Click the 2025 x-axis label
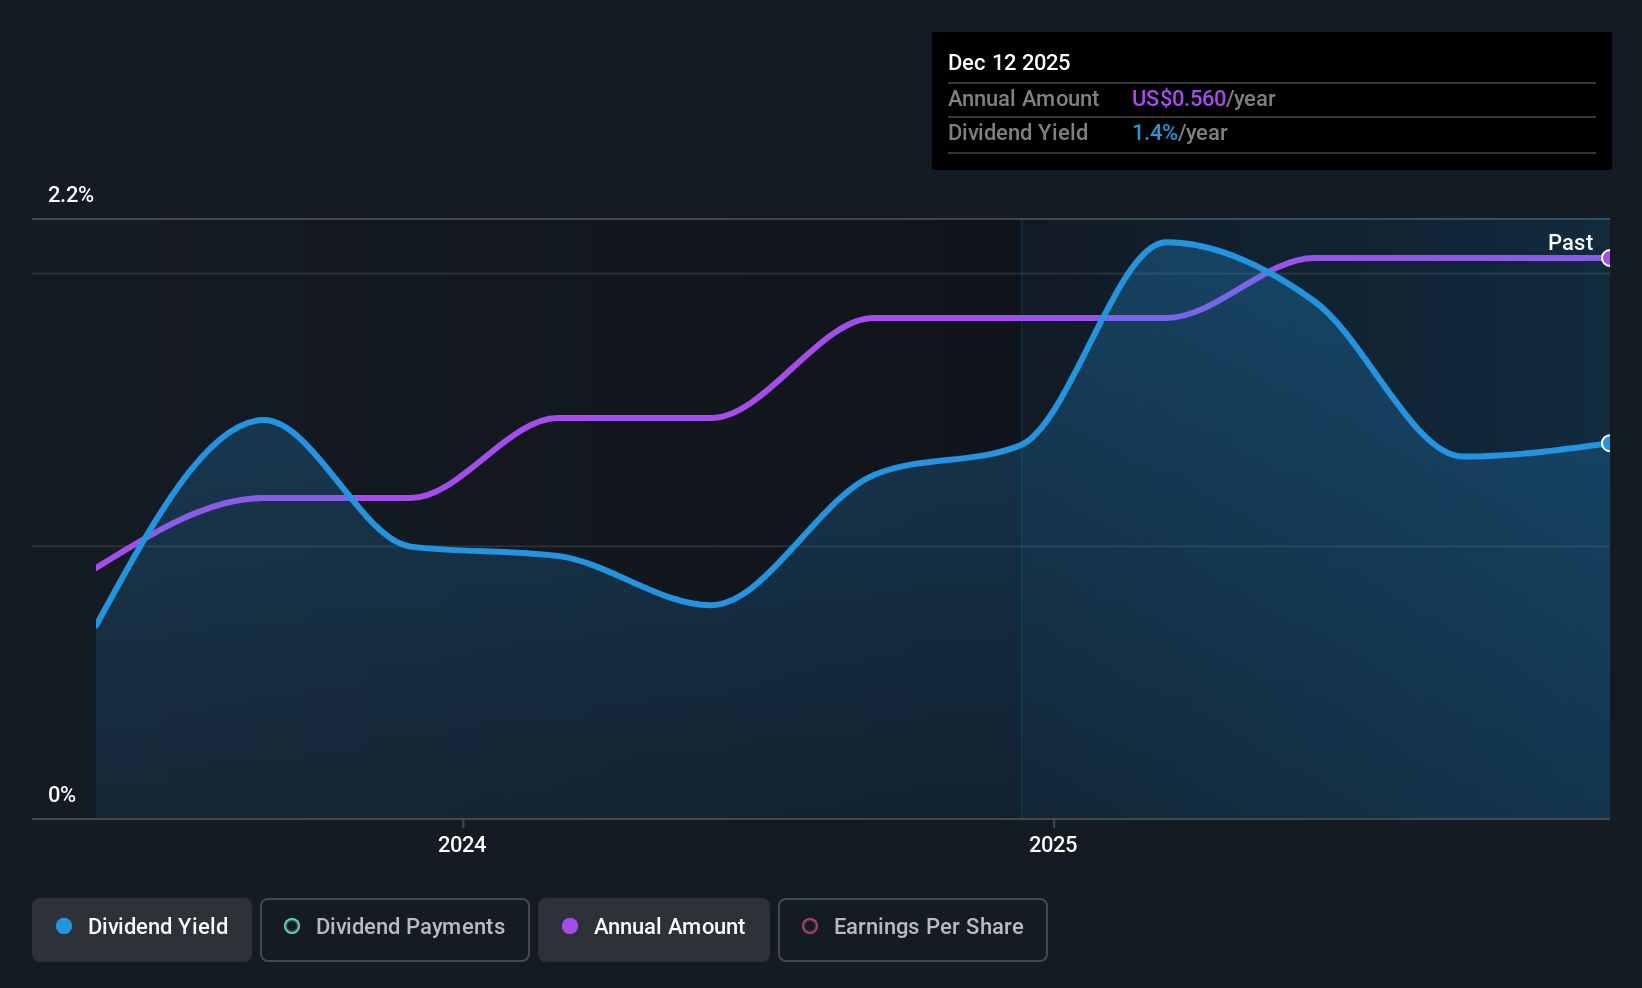Image resolution: width=1642 pixels, height=988 pixels. pyautogui.click(x=1053, y=844)
